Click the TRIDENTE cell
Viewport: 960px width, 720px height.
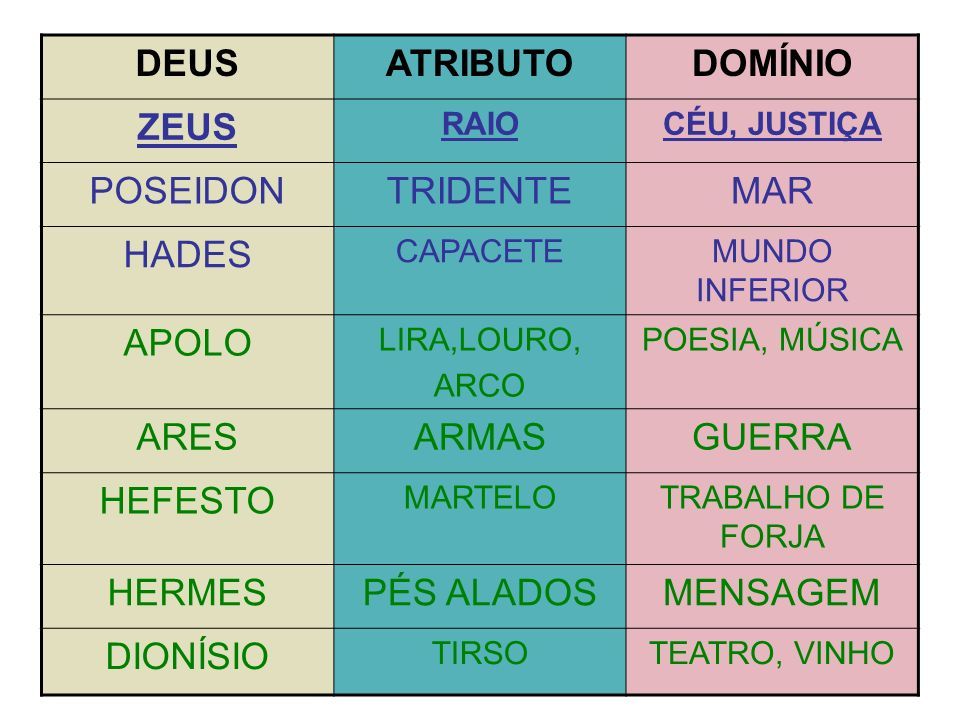[480, 194]
